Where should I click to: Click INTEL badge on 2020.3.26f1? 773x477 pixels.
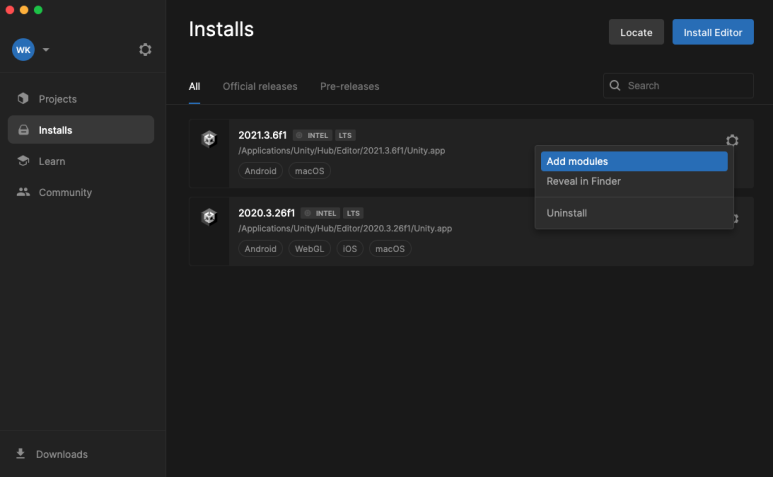320,213
